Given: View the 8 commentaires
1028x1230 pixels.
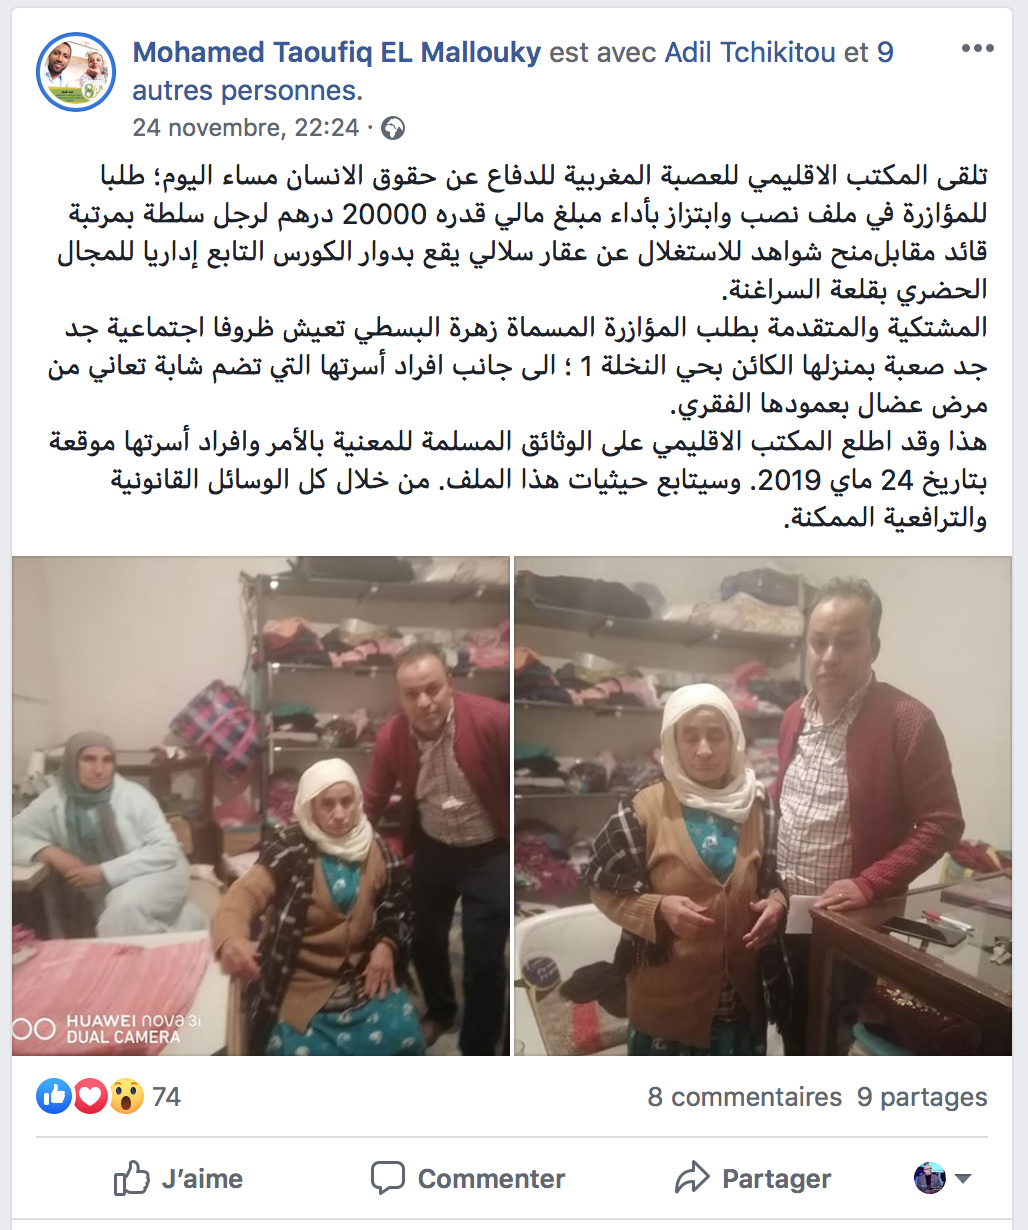Looking at the screenshot, I should pyautogui.click(x=745, y=1097).
